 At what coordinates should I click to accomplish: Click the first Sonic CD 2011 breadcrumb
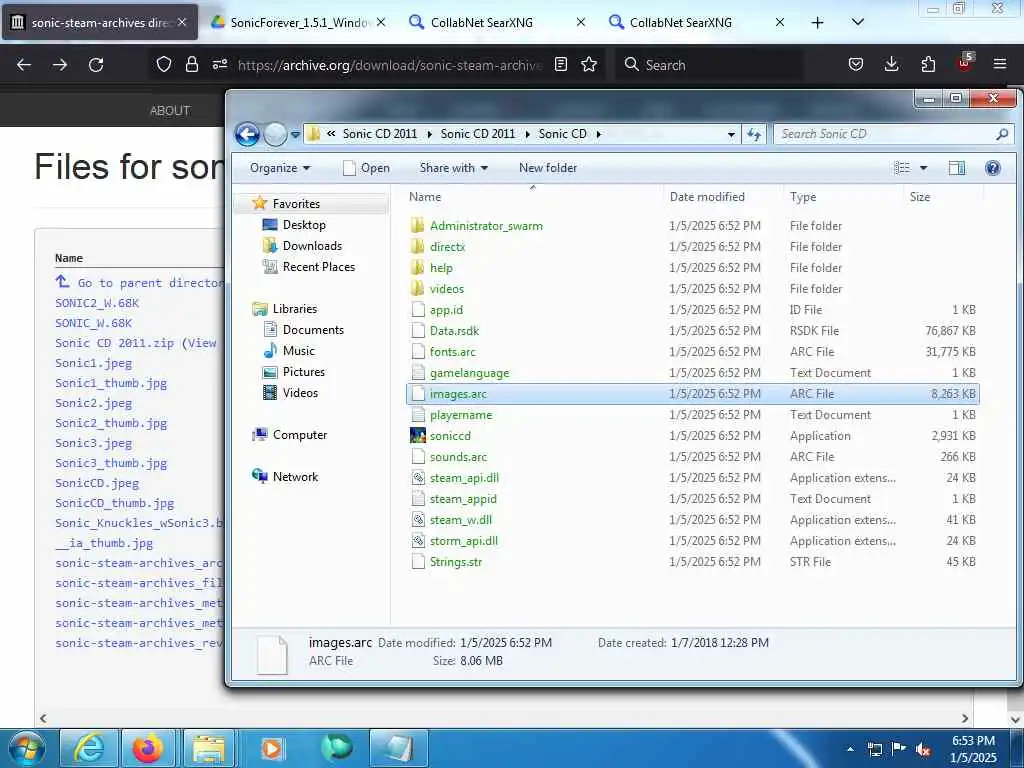coord(379,134)
